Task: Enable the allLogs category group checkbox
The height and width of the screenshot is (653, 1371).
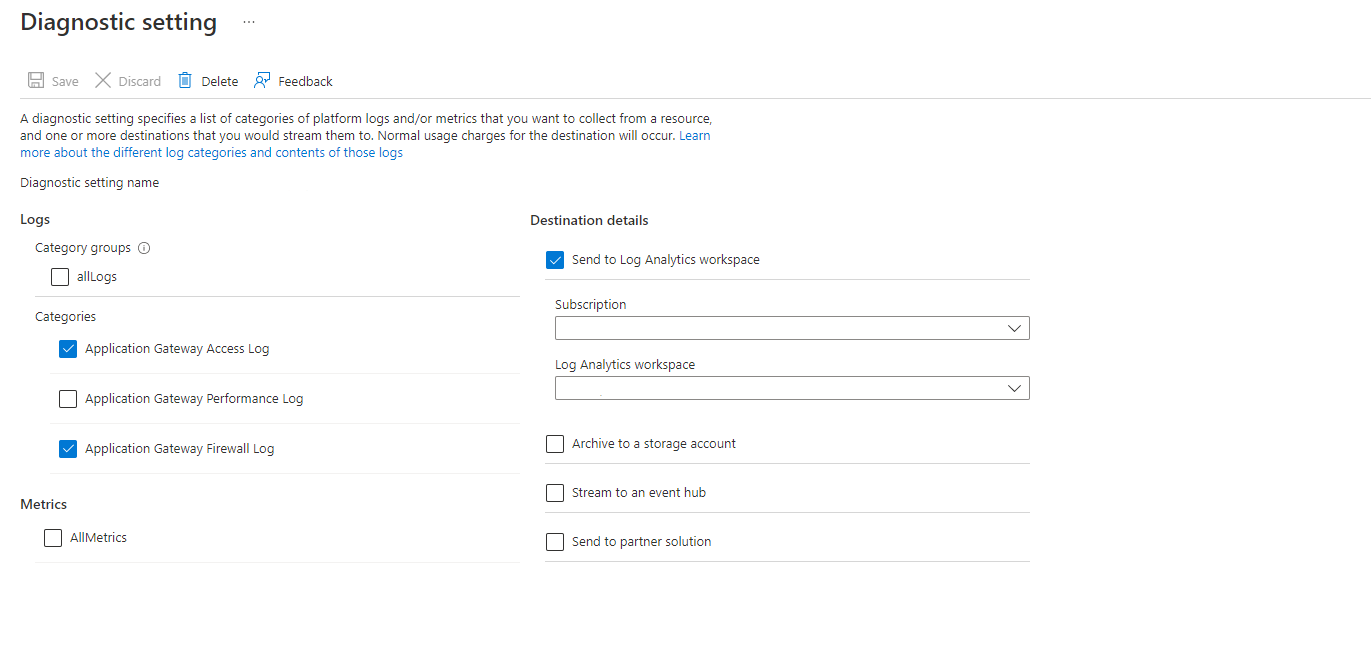Action: tap(60, 277)
